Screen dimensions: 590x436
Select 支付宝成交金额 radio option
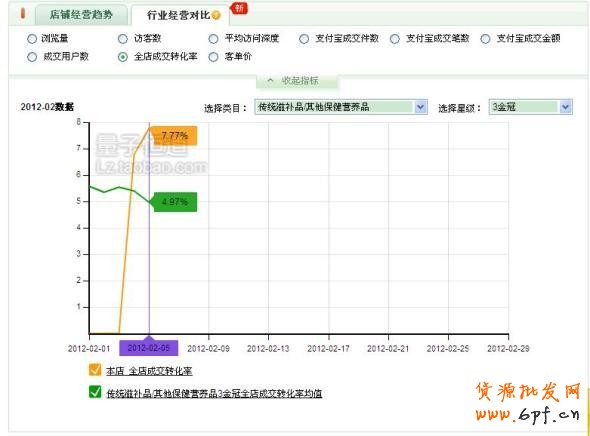coord(485,39)
